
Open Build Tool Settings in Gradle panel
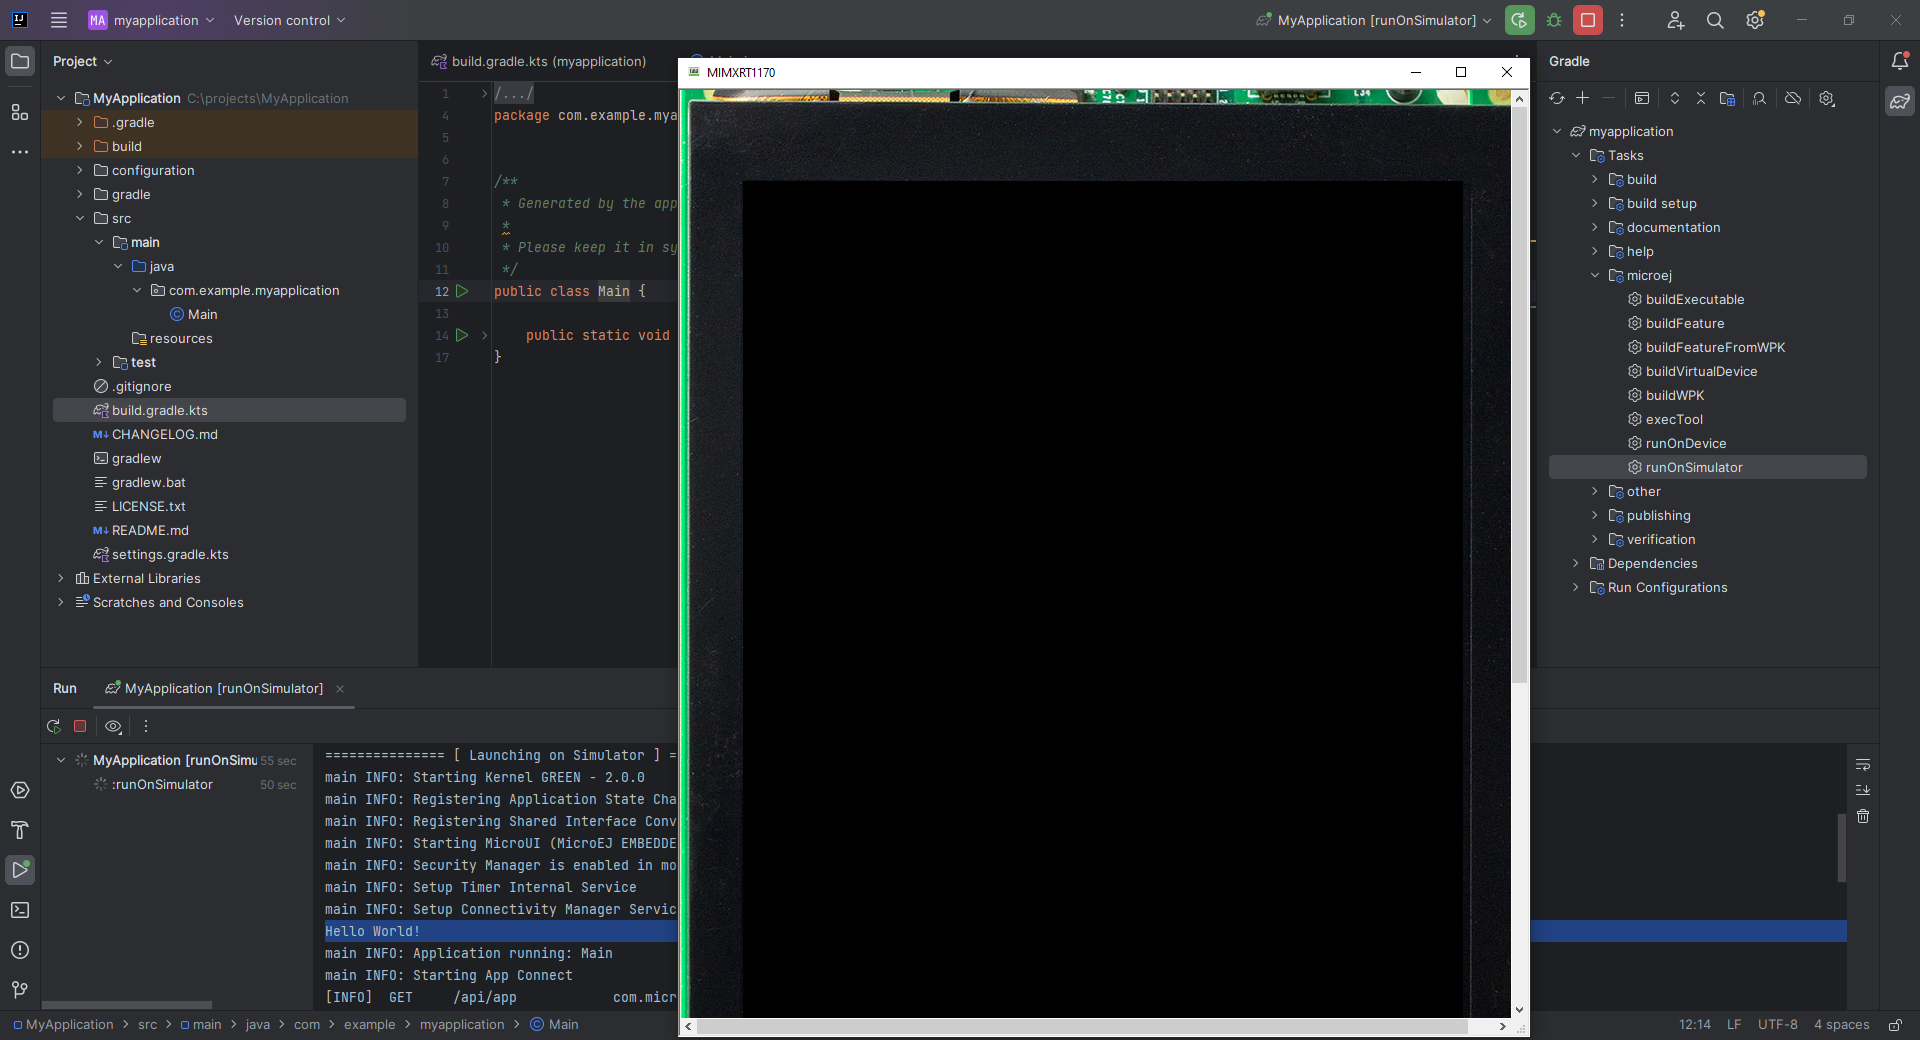[1827, 98]
